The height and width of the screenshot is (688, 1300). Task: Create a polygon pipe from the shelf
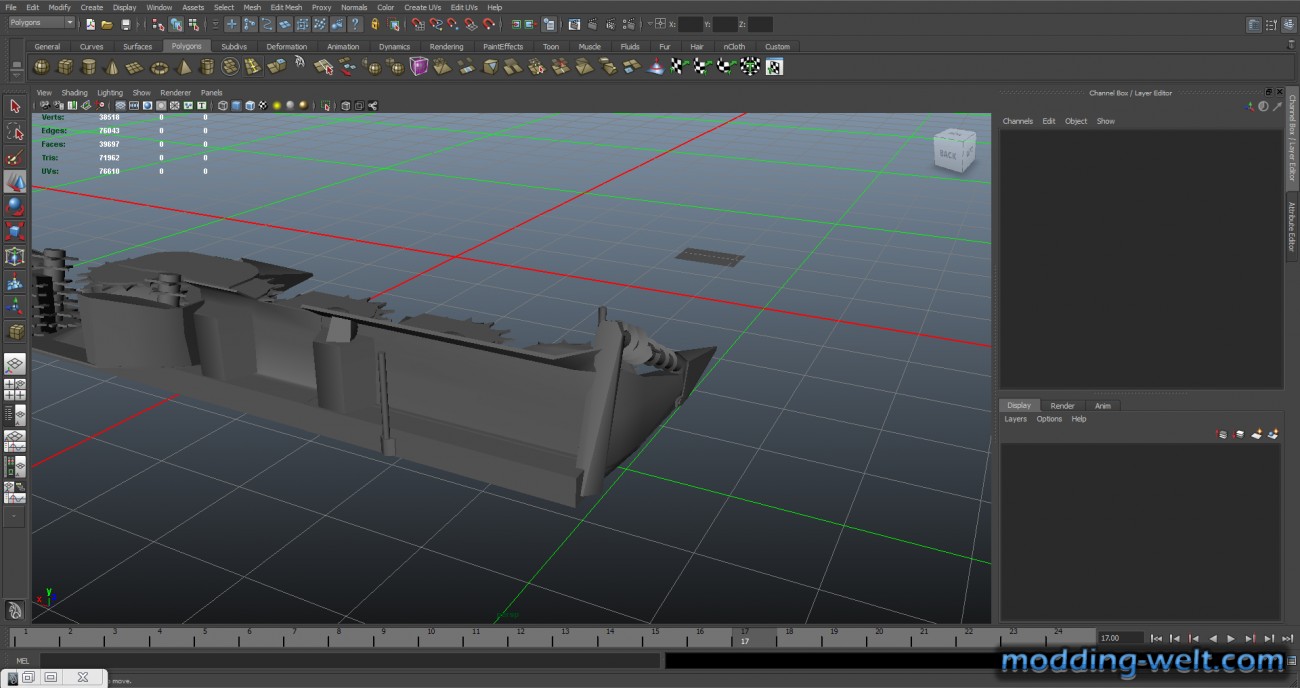(207, 67)
